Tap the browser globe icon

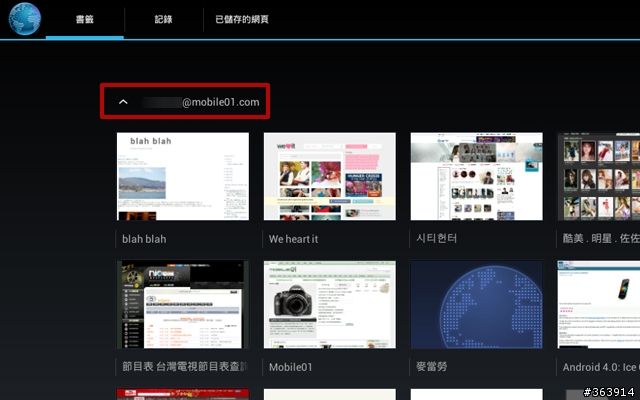click(24, 19)
